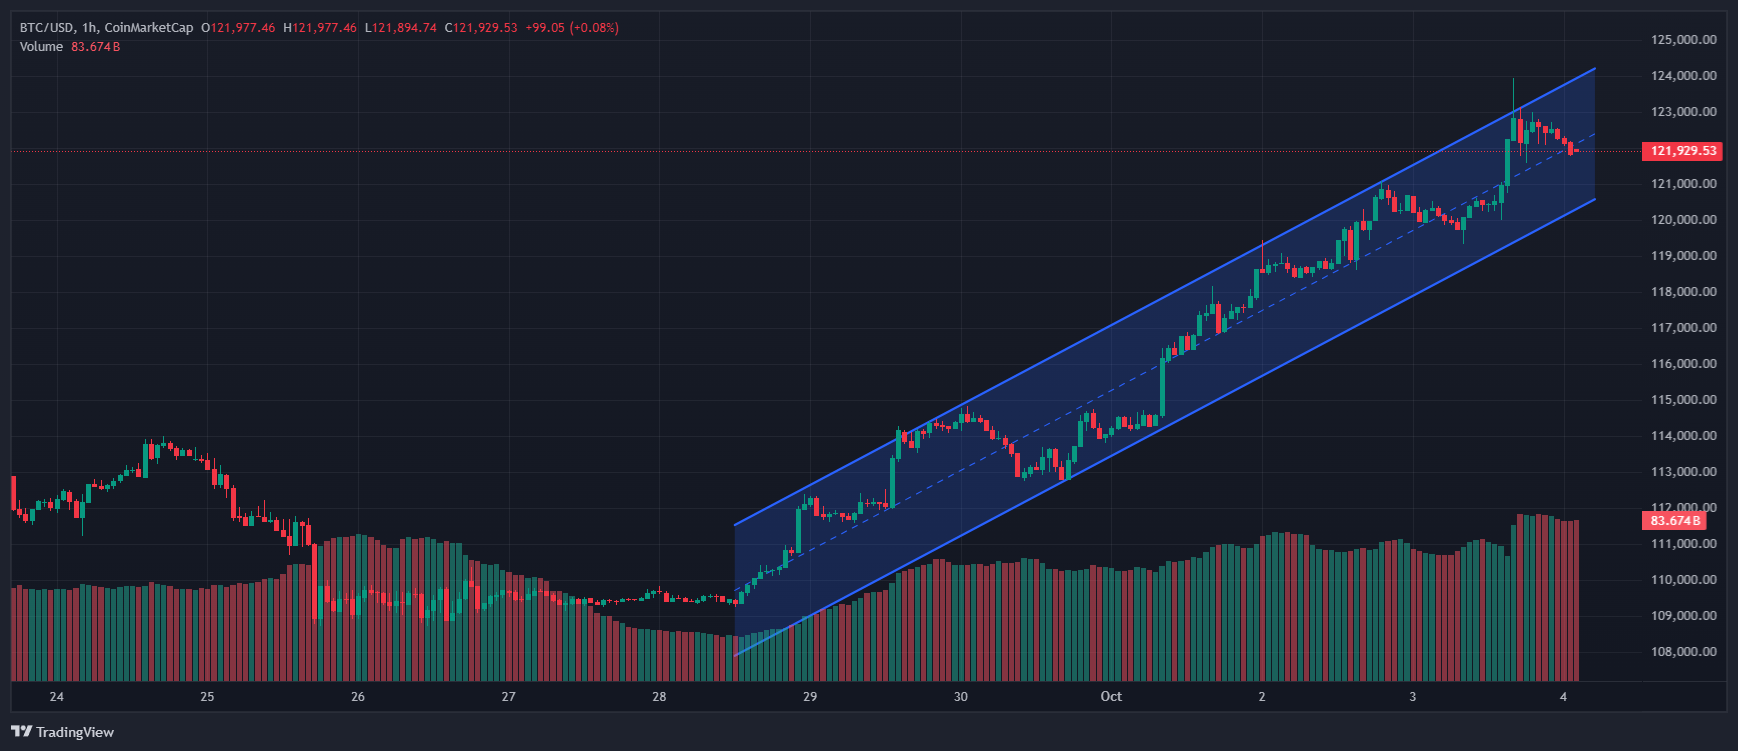Screen dimensions: 1738x751
Task: Select the Volume indicator label
Action: click(41, 47)
